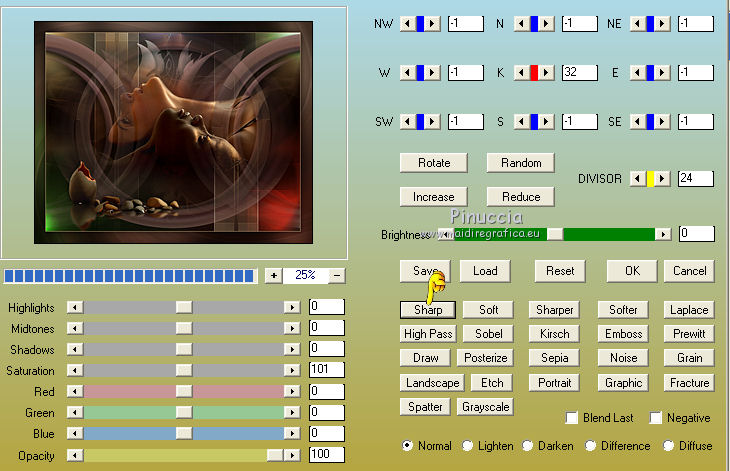
Task: Confirm with the OK button
Action: 632,271
